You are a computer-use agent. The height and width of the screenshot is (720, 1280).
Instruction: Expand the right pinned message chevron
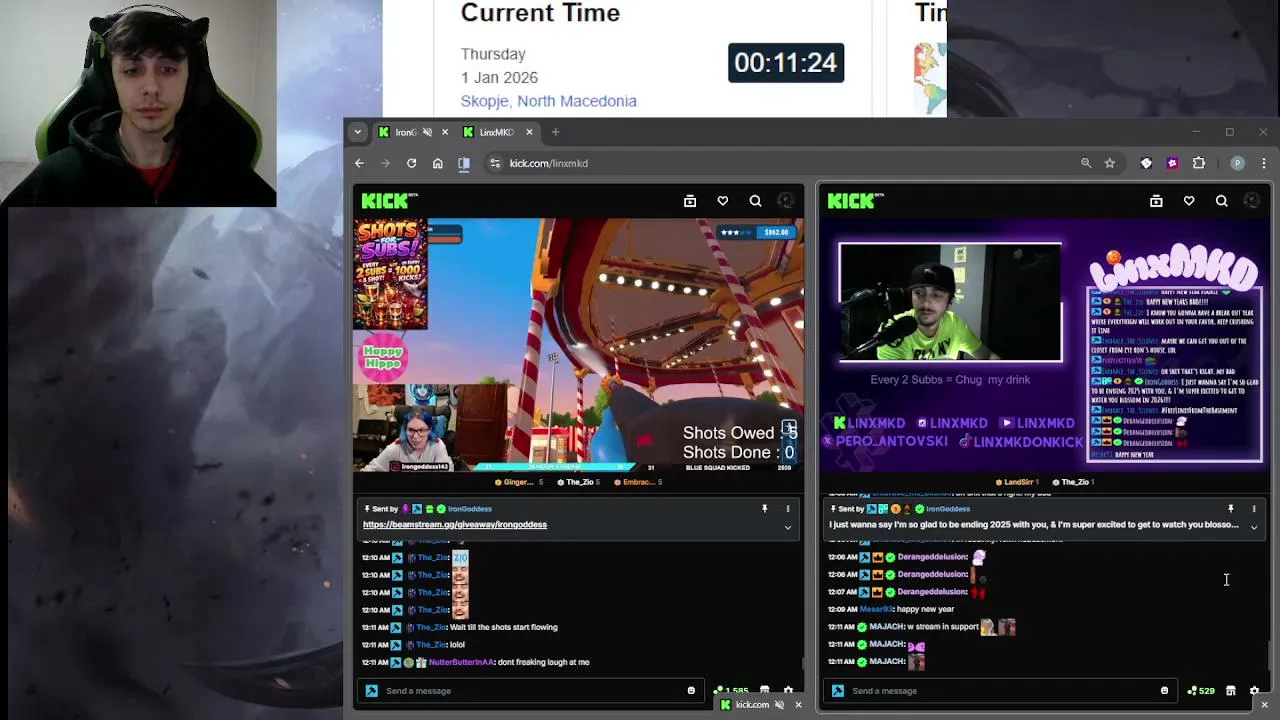click(x=1254, y=527)
